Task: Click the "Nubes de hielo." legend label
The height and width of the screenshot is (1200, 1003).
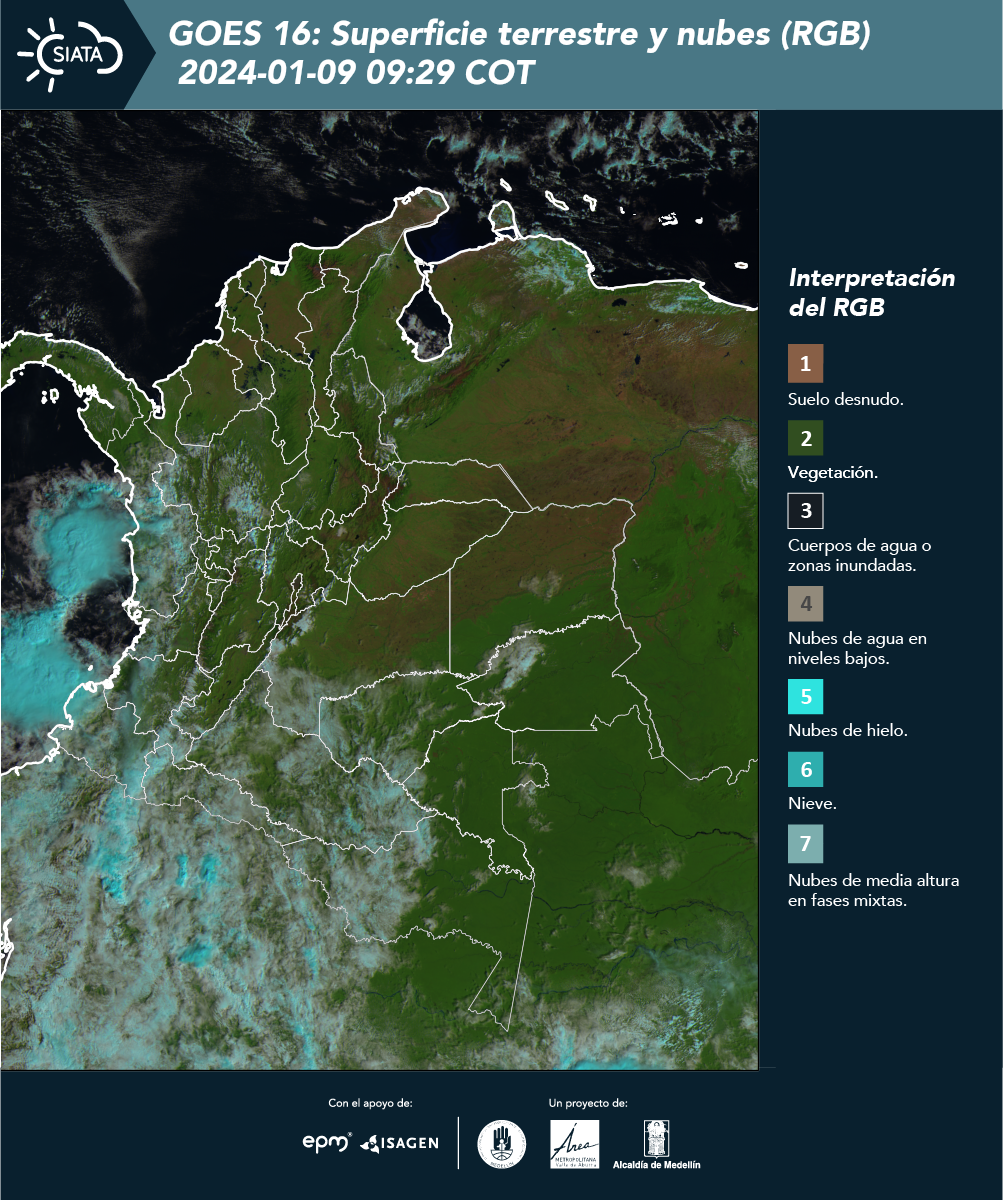Action: click(x=848, y=731)
